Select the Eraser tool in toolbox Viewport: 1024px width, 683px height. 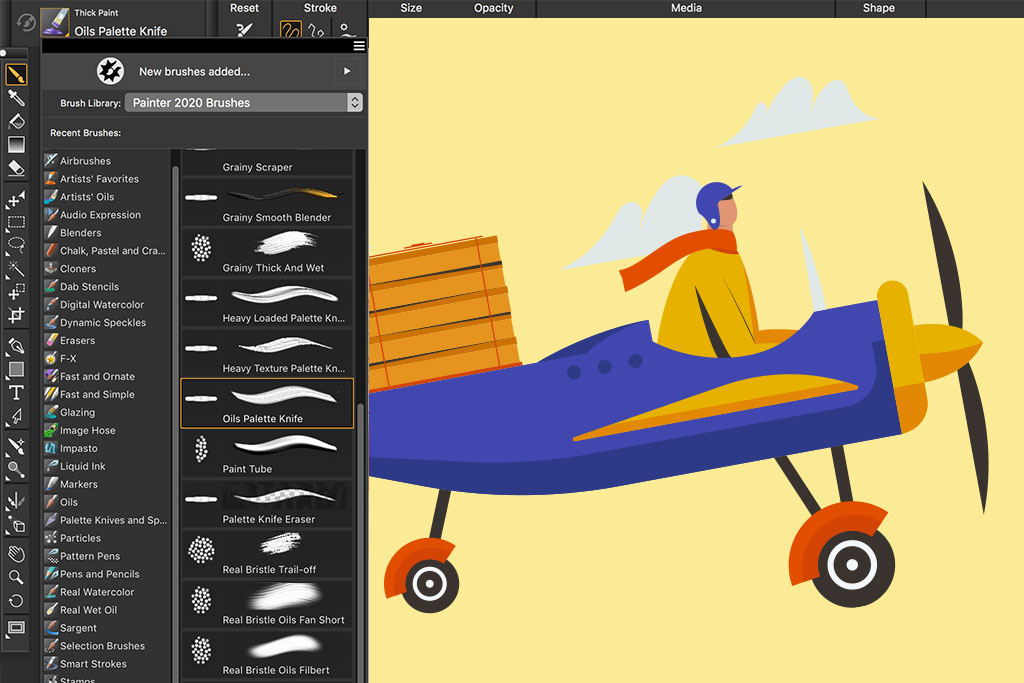[16, 168]
